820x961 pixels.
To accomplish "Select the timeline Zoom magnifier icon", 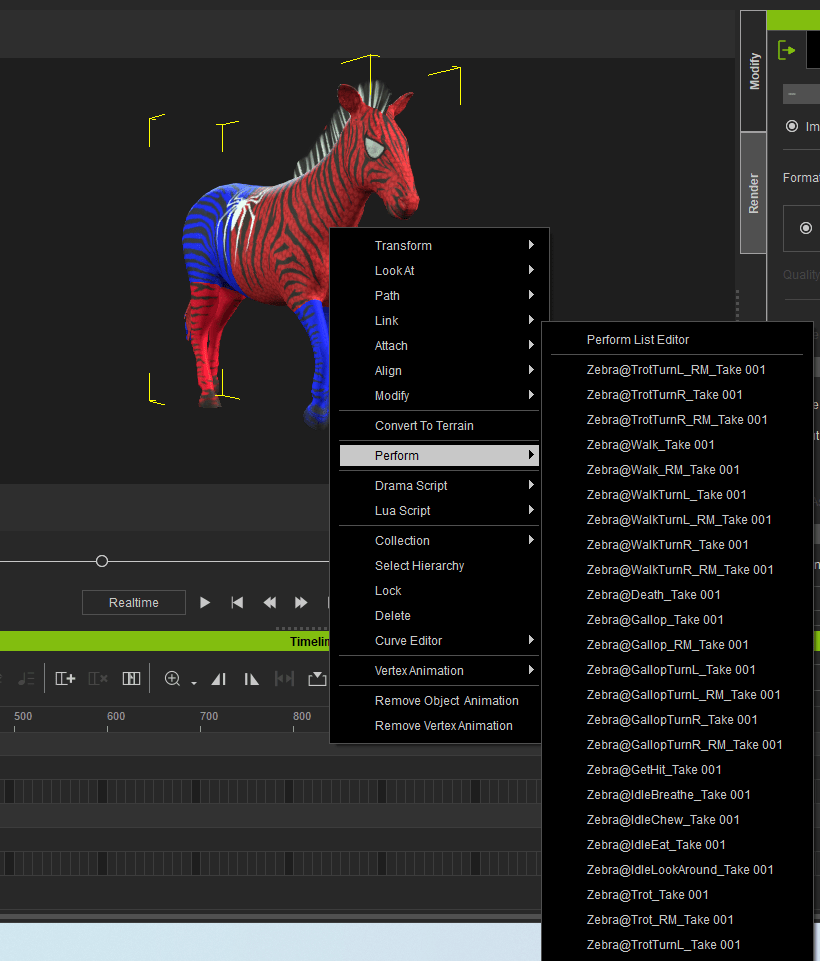I will [x=173, y=678].
